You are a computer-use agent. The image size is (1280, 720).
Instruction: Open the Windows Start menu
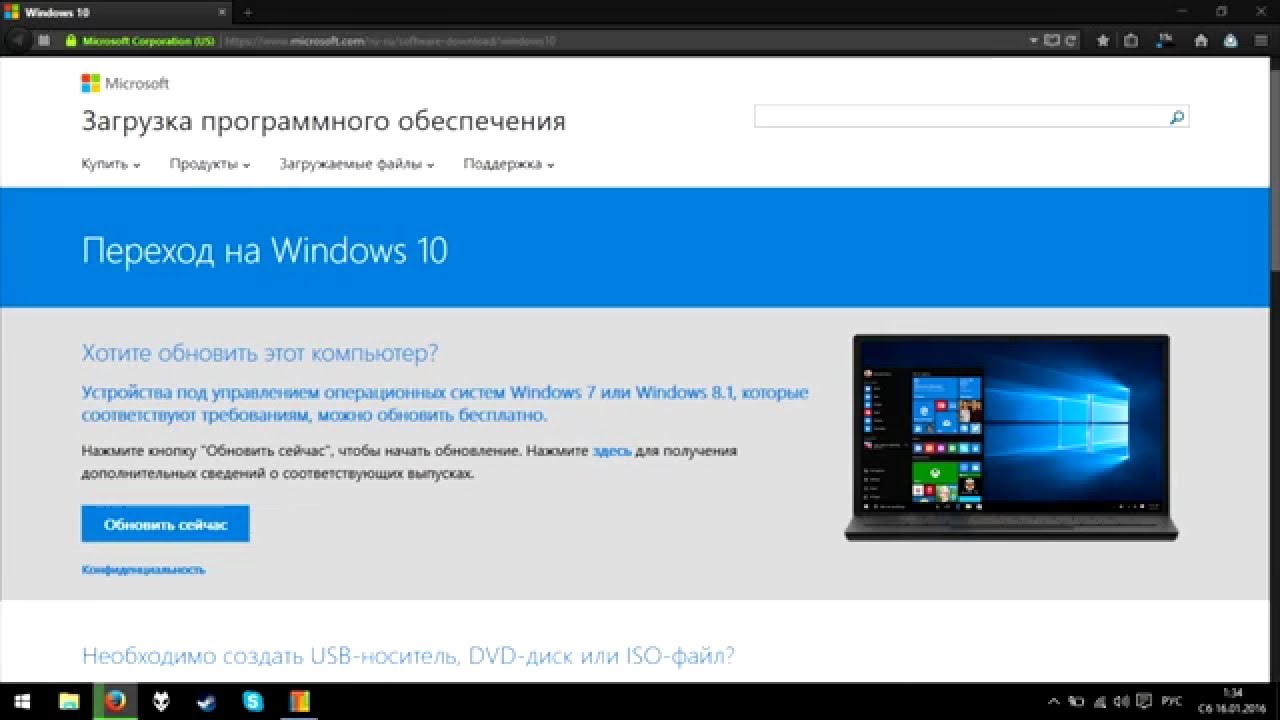point(22,701)
